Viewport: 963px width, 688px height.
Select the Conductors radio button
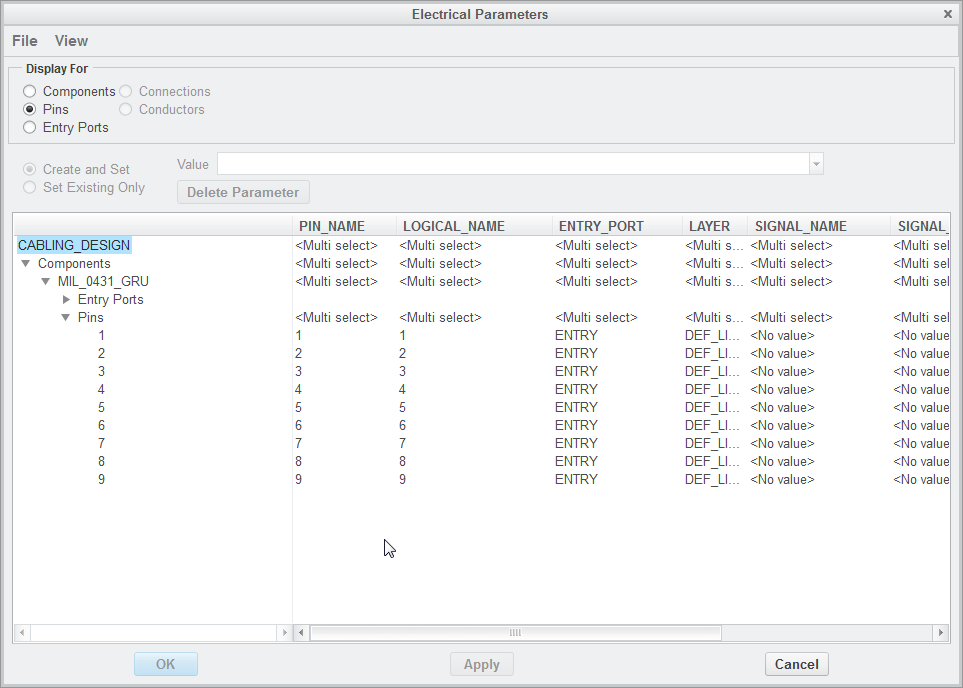point(125,109)
